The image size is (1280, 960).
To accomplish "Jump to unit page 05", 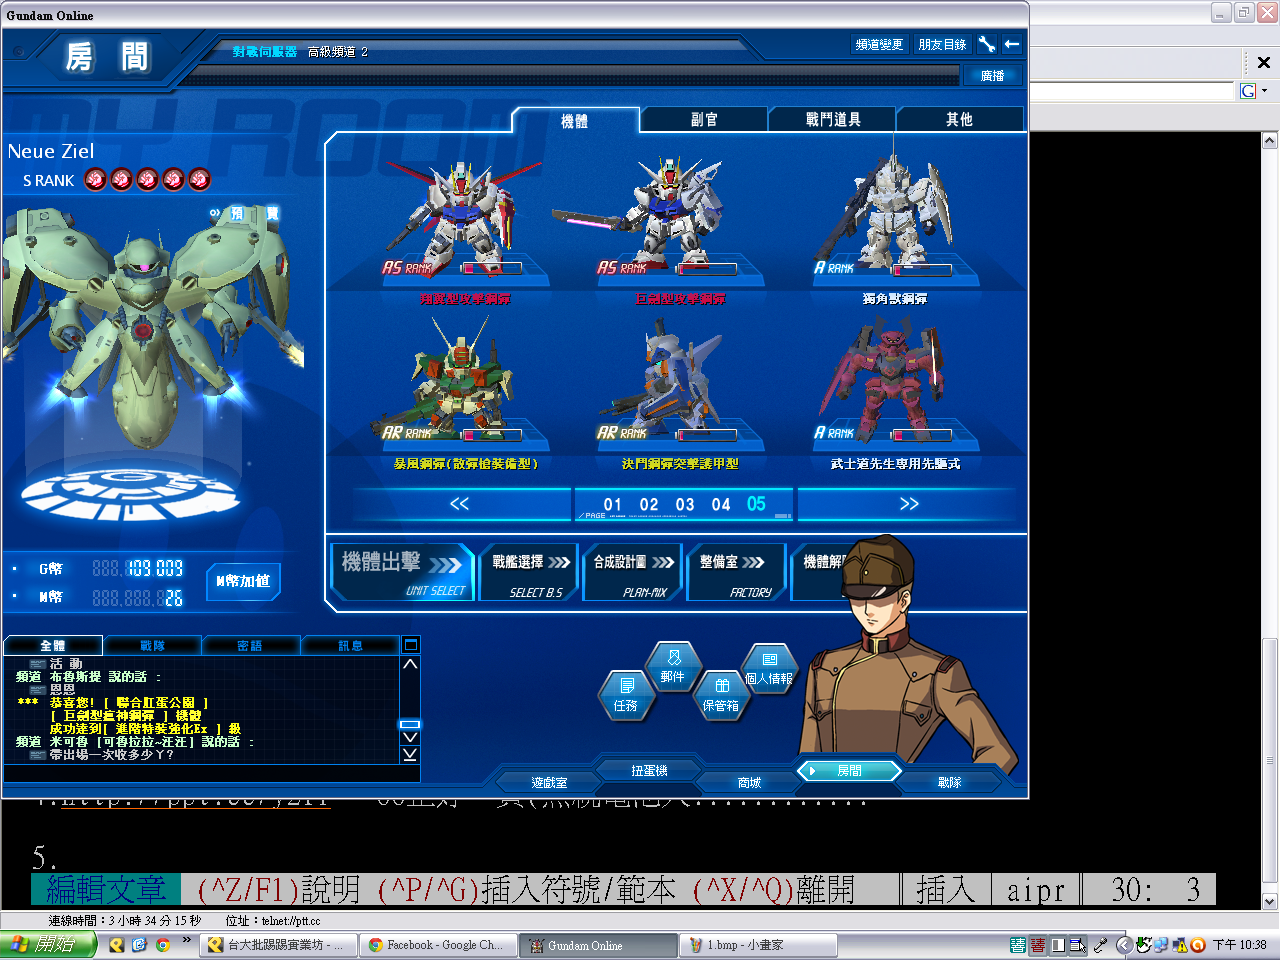I will point(756,505).
